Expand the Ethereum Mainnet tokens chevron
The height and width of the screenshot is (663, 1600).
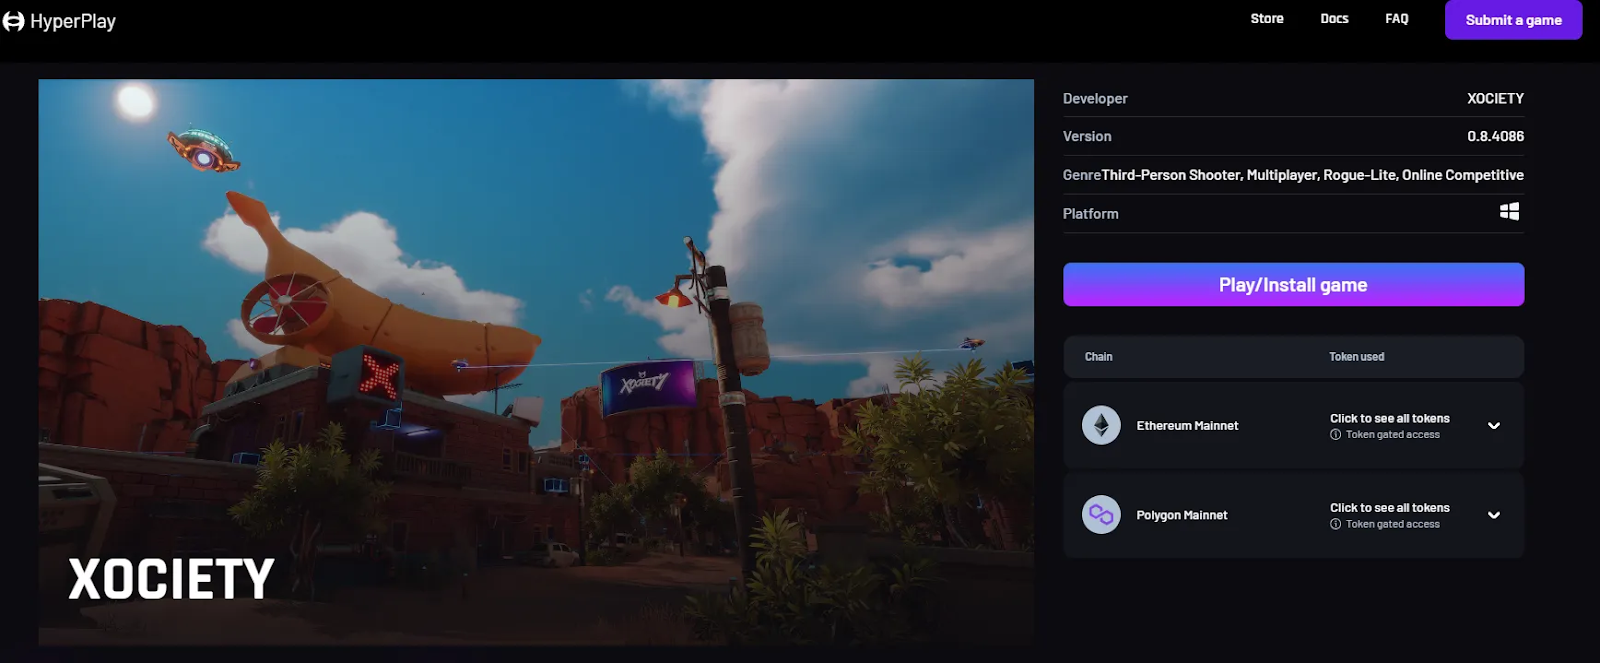pos(1494,426)
